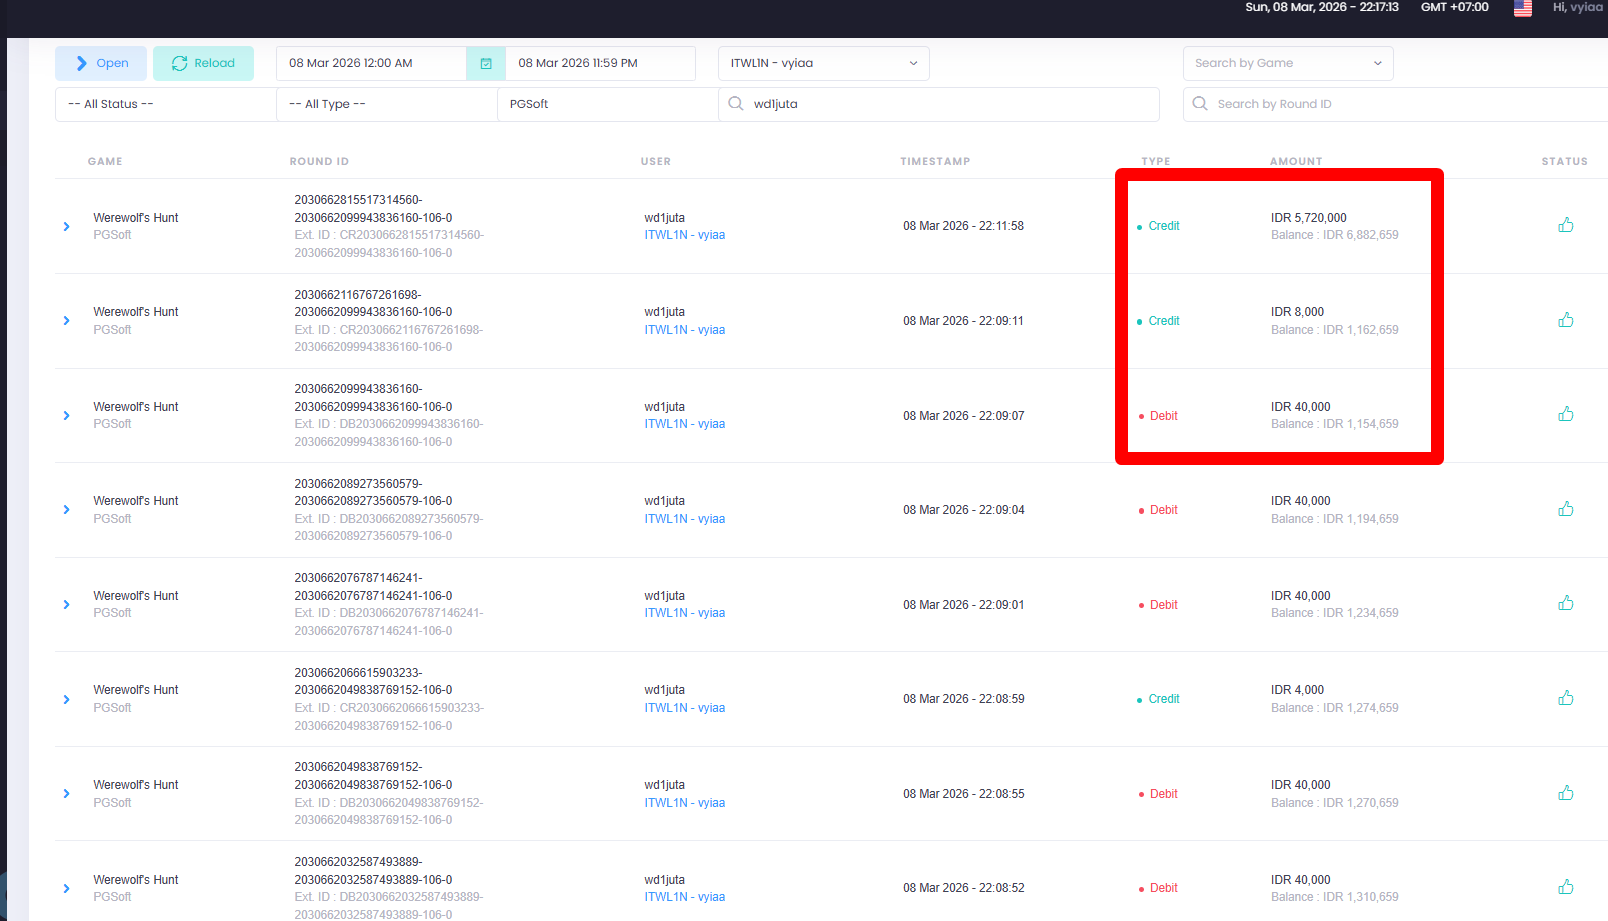Click thumbs-up status icon for 22:08:55 row

1566,793
